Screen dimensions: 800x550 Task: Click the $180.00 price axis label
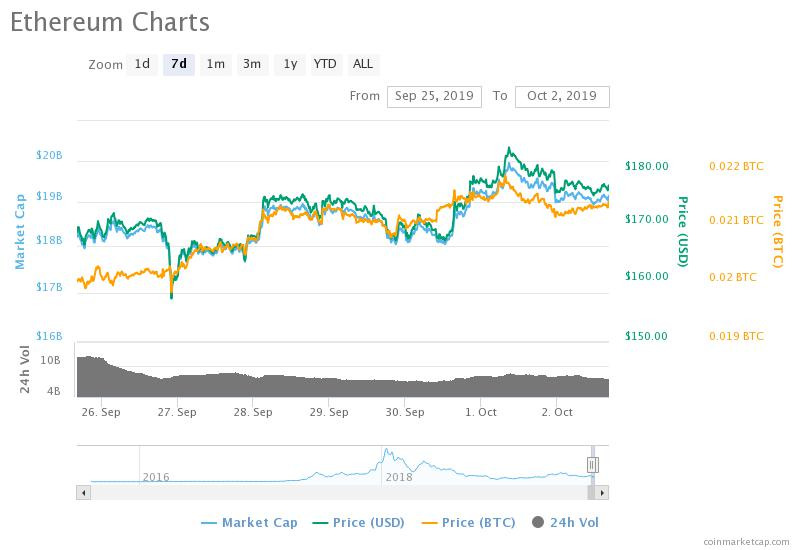point(646,166)
